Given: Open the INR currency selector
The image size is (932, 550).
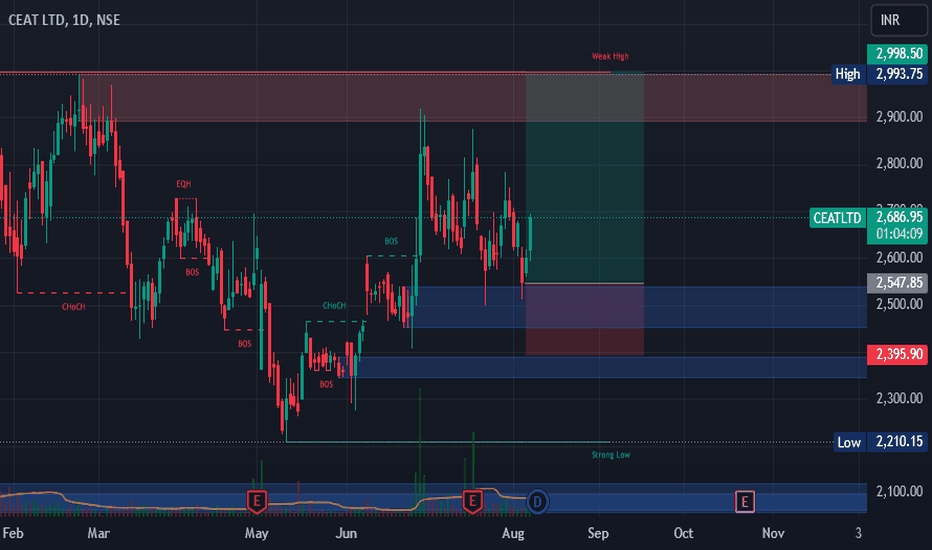Looking at the screenshot, I should tap(900, 20).
